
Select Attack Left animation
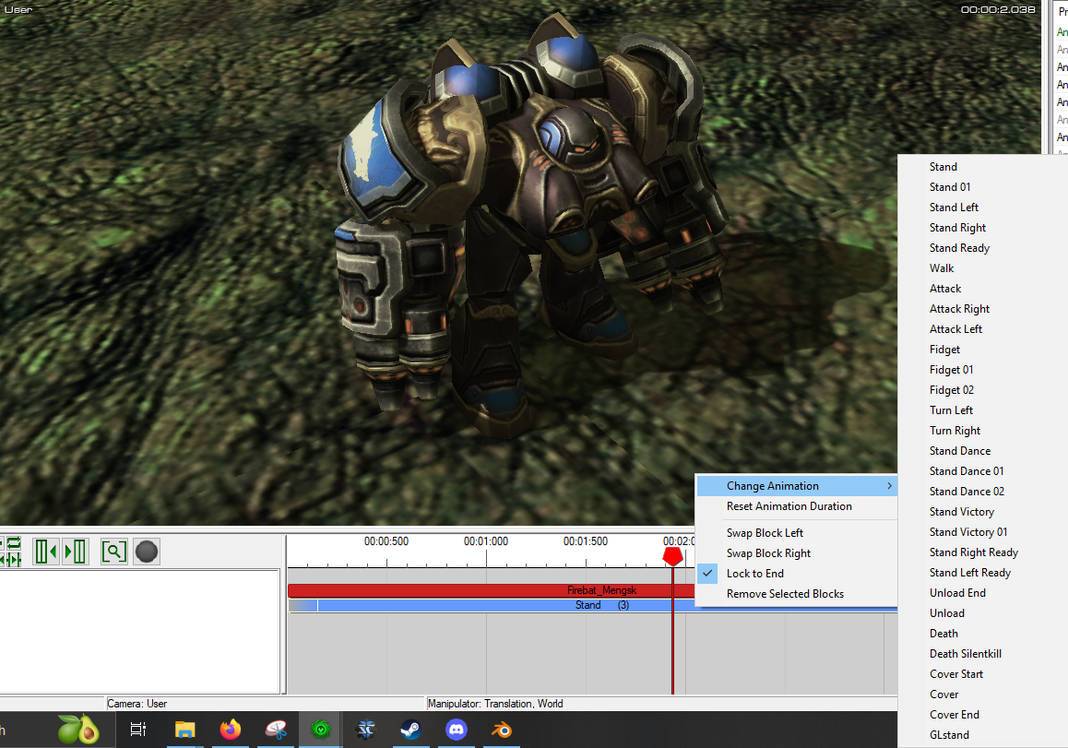pyautogui.click(x=956, y=329)
